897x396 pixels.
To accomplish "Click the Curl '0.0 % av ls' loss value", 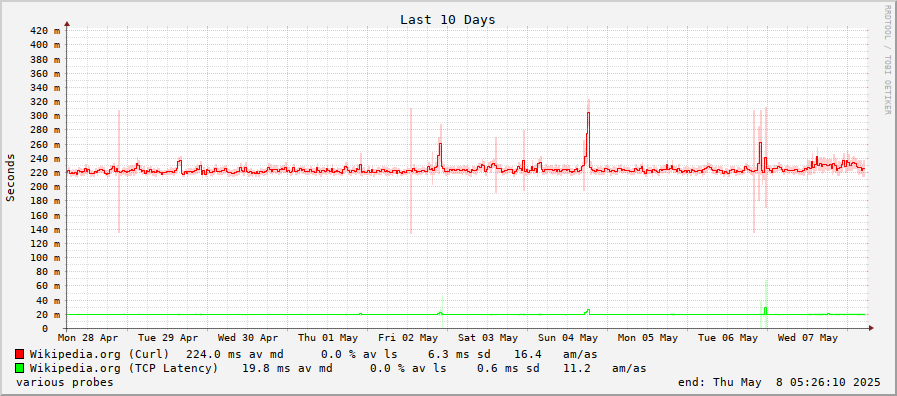I will tap(359, 354).
